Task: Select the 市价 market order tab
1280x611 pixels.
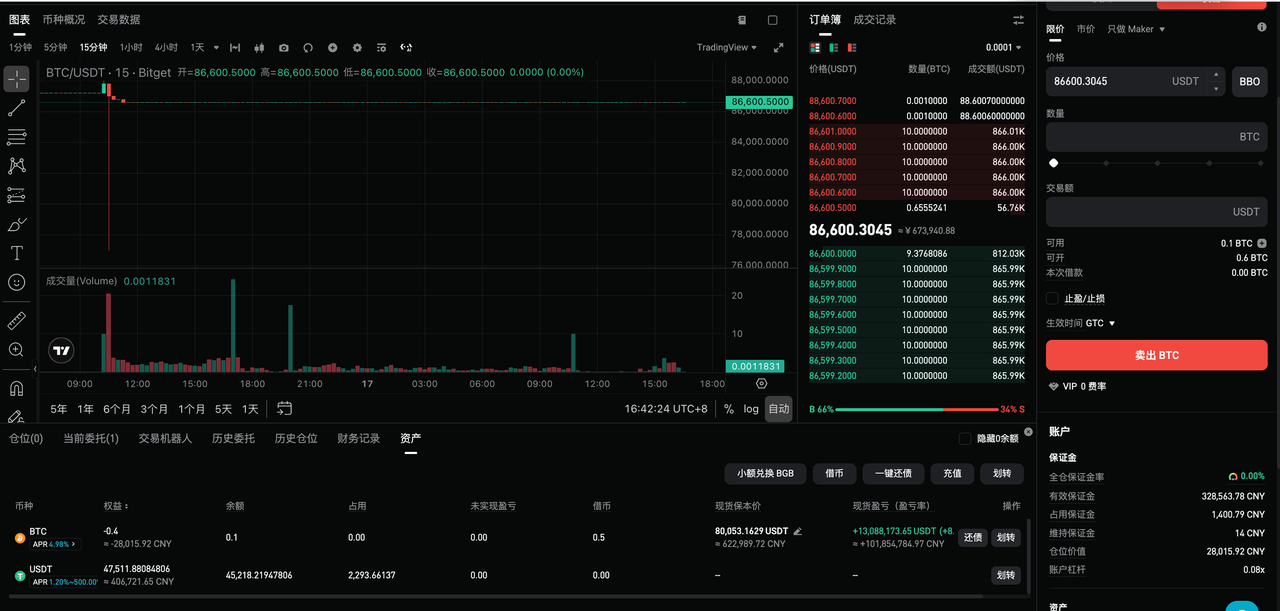Action: [1085, 29]
